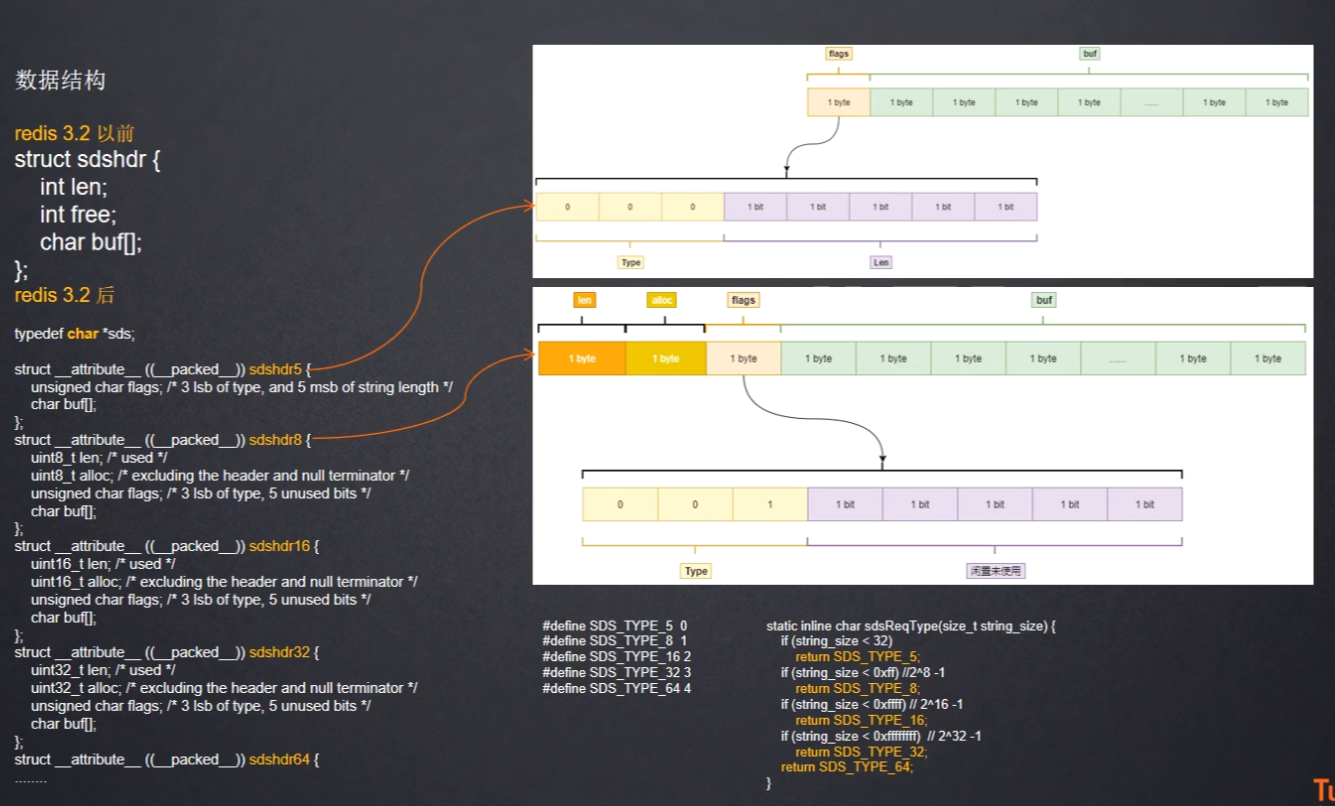Click the "int len;" field line

point(74,187)
